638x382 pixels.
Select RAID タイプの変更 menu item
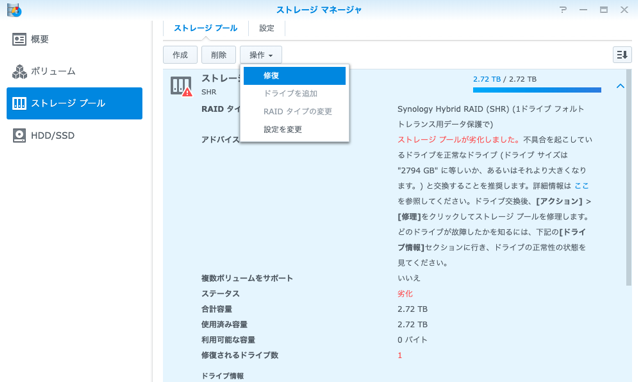click(x=295, y=111)
